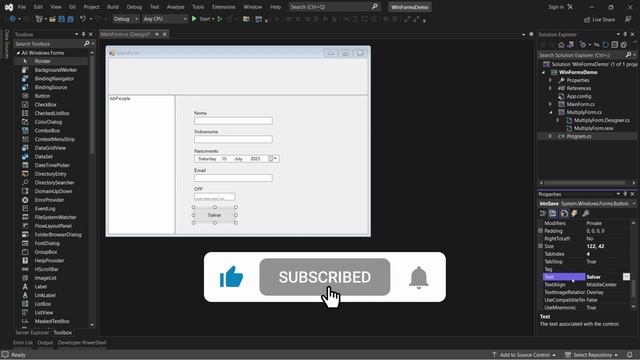The image size is (640, 360).
Task: Click the Feedback icon near Live Share
Action: pos(628,20)
